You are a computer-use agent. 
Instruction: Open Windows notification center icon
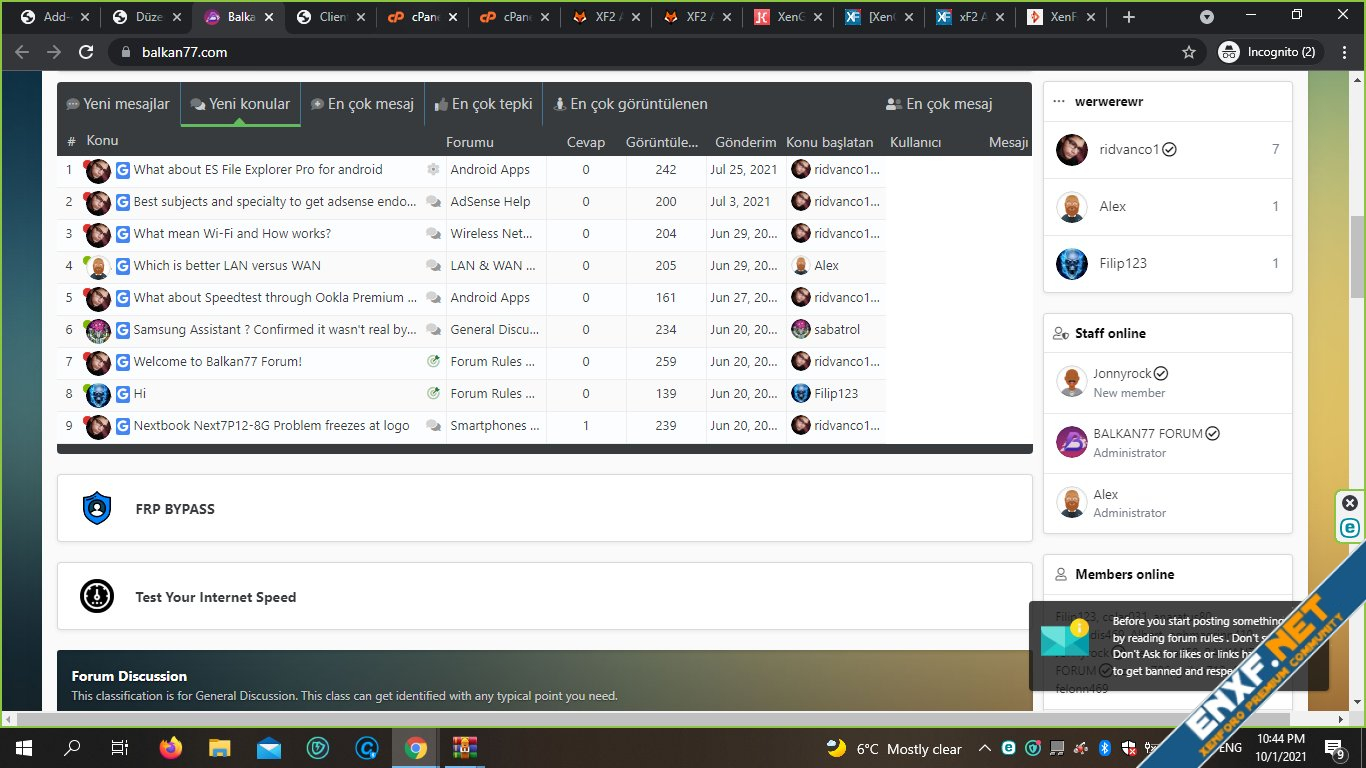1334,748
